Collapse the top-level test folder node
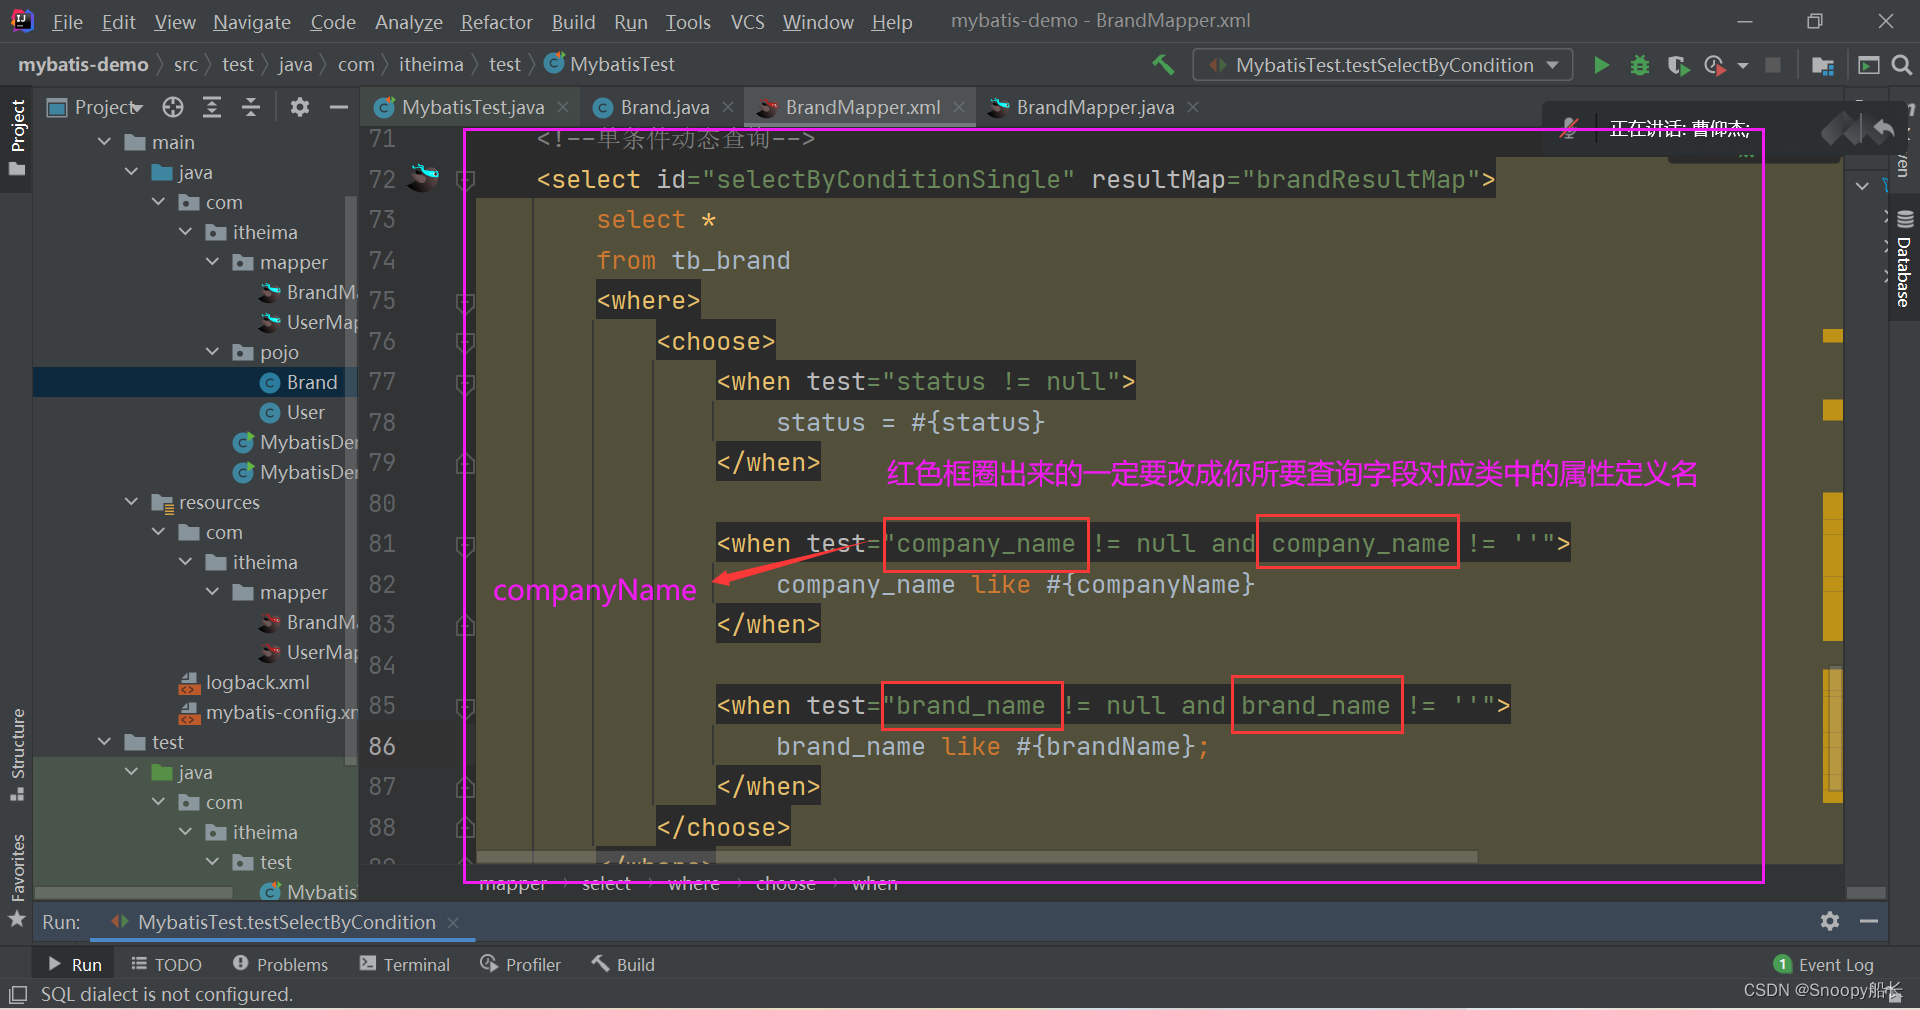1920x1010 pixels. [105, 742]
